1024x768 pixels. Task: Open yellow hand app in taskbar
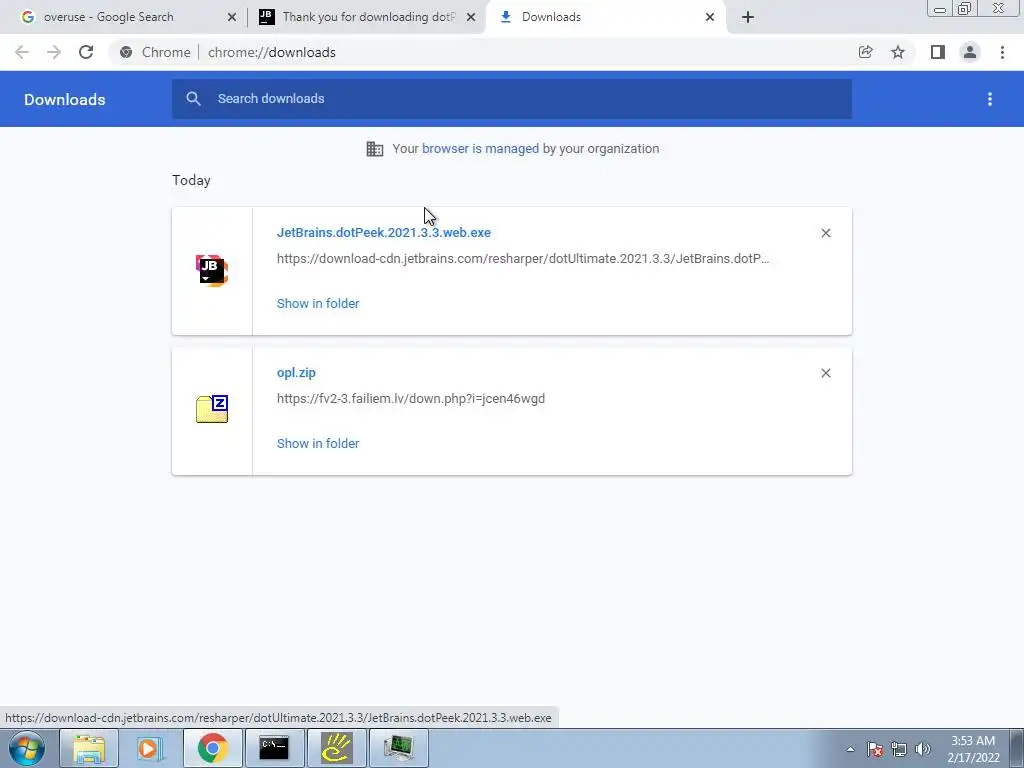(x=336, y=748)
